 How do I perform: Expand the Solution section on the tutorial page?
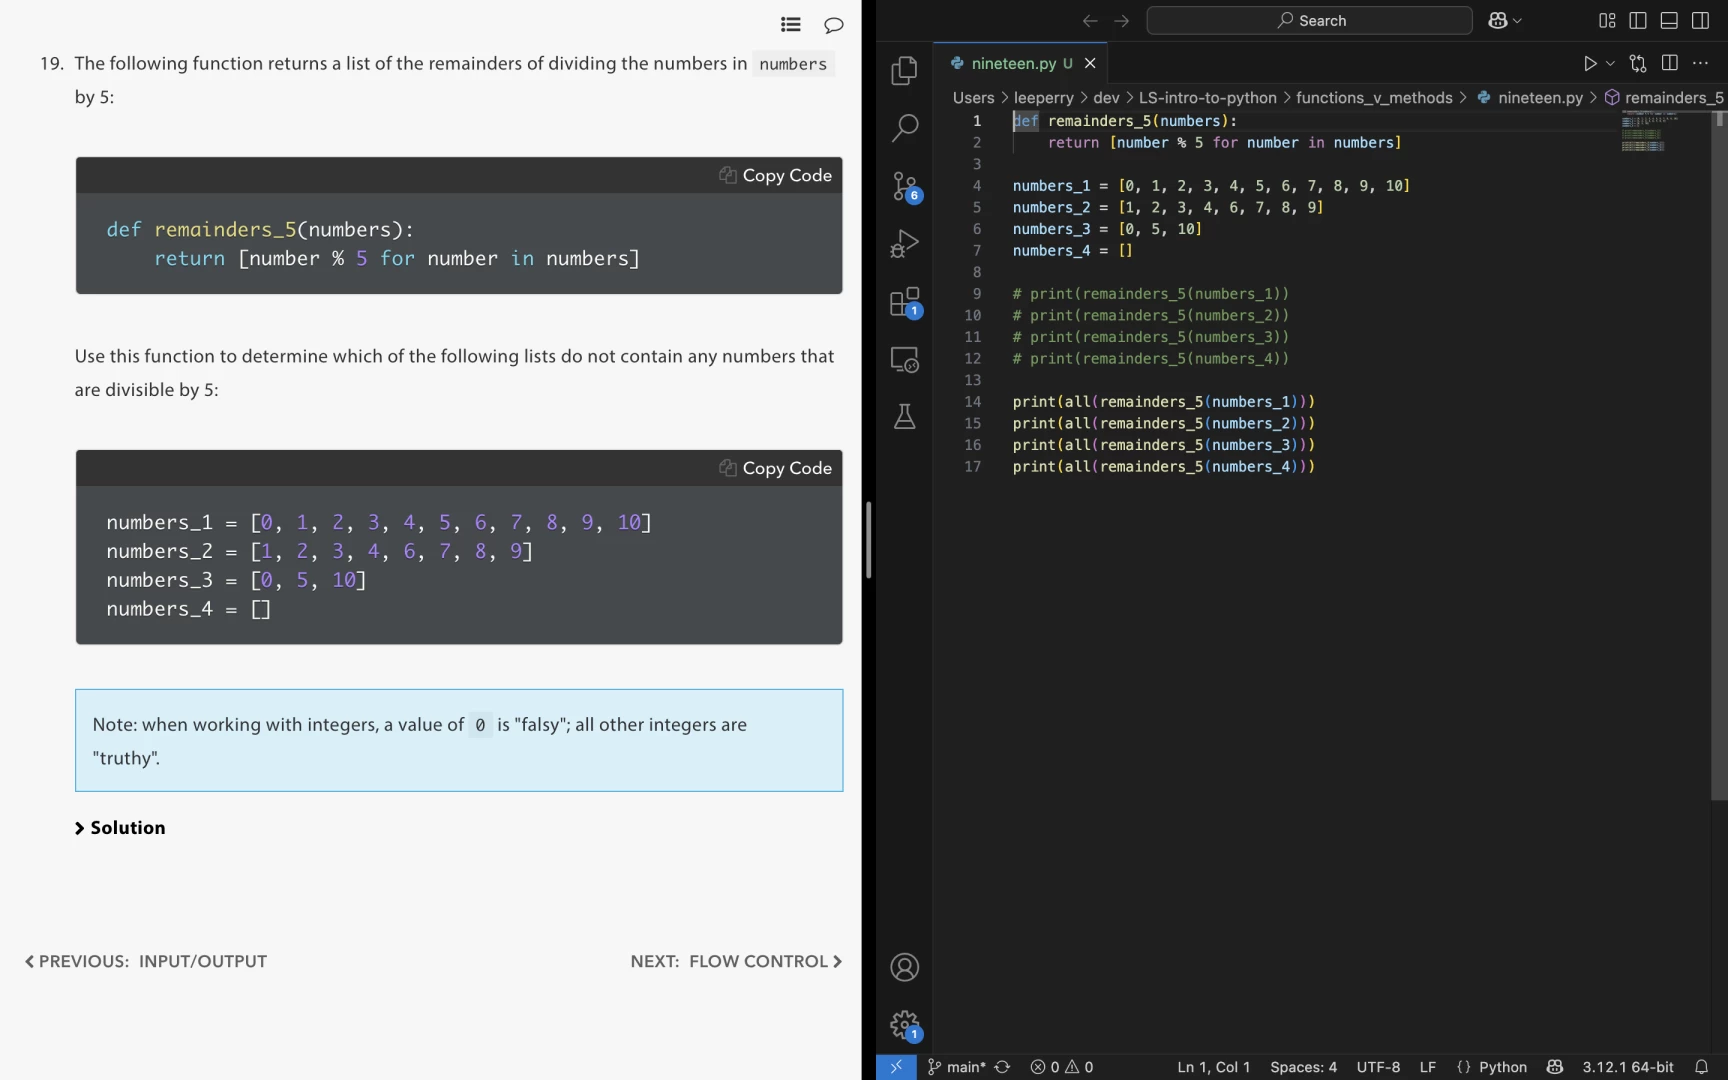click(120, 828)
